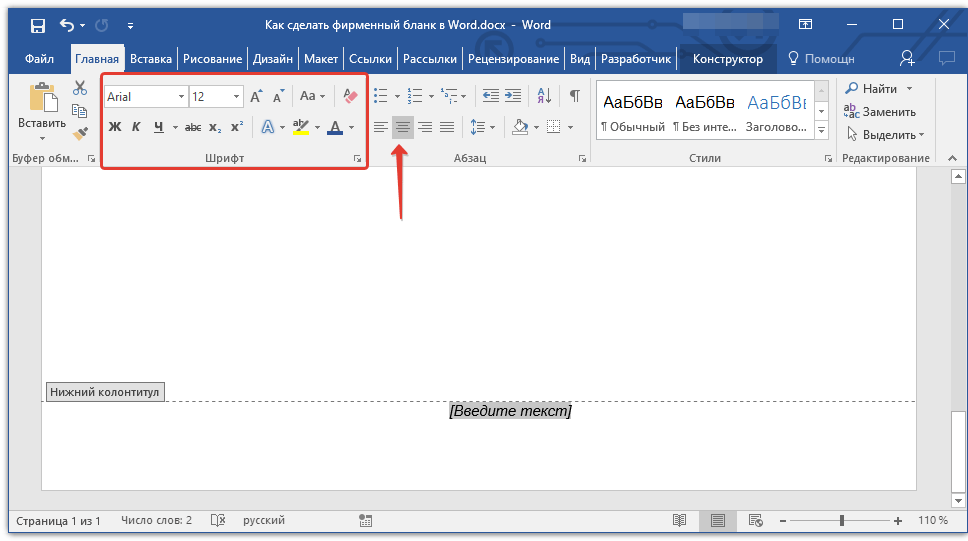This screenshot has height=541, width=968.
Task: Click the Clear All Formatting eraser icon
Action: [x=350, y=96]
